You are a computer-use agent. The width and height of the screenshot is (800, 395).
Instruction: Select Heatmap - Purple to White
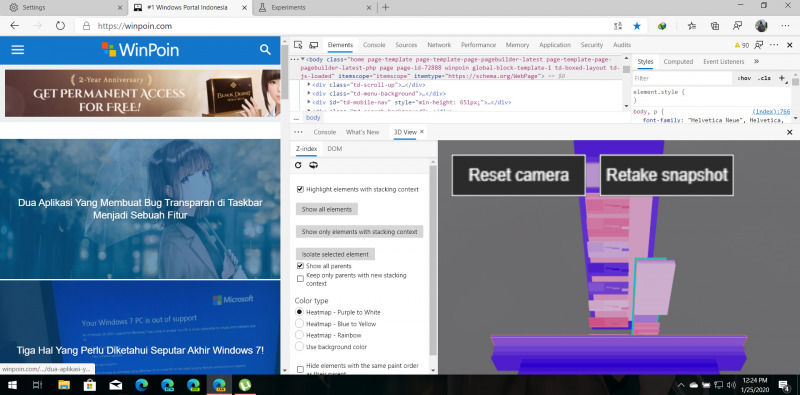tap(299, 312)
